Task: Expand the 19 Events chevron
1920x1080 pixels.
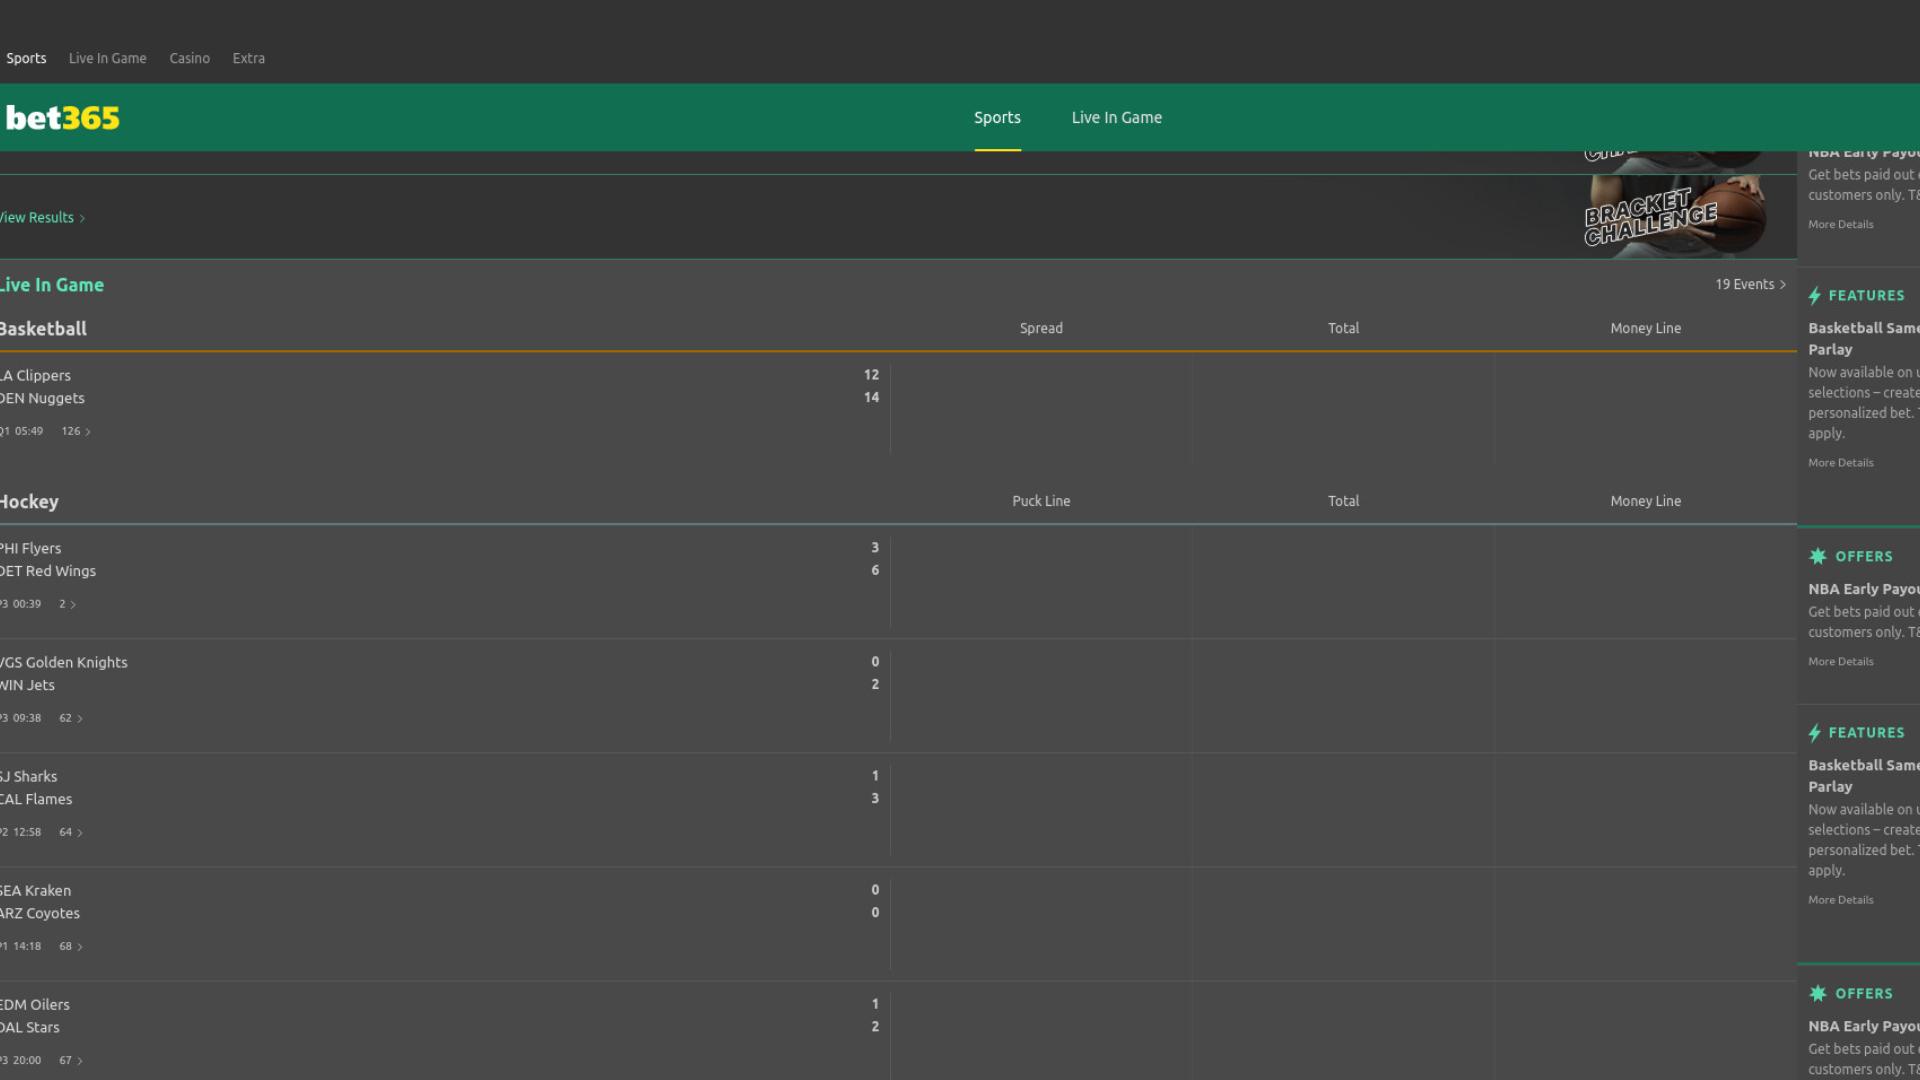Action: click(1782, 285)
